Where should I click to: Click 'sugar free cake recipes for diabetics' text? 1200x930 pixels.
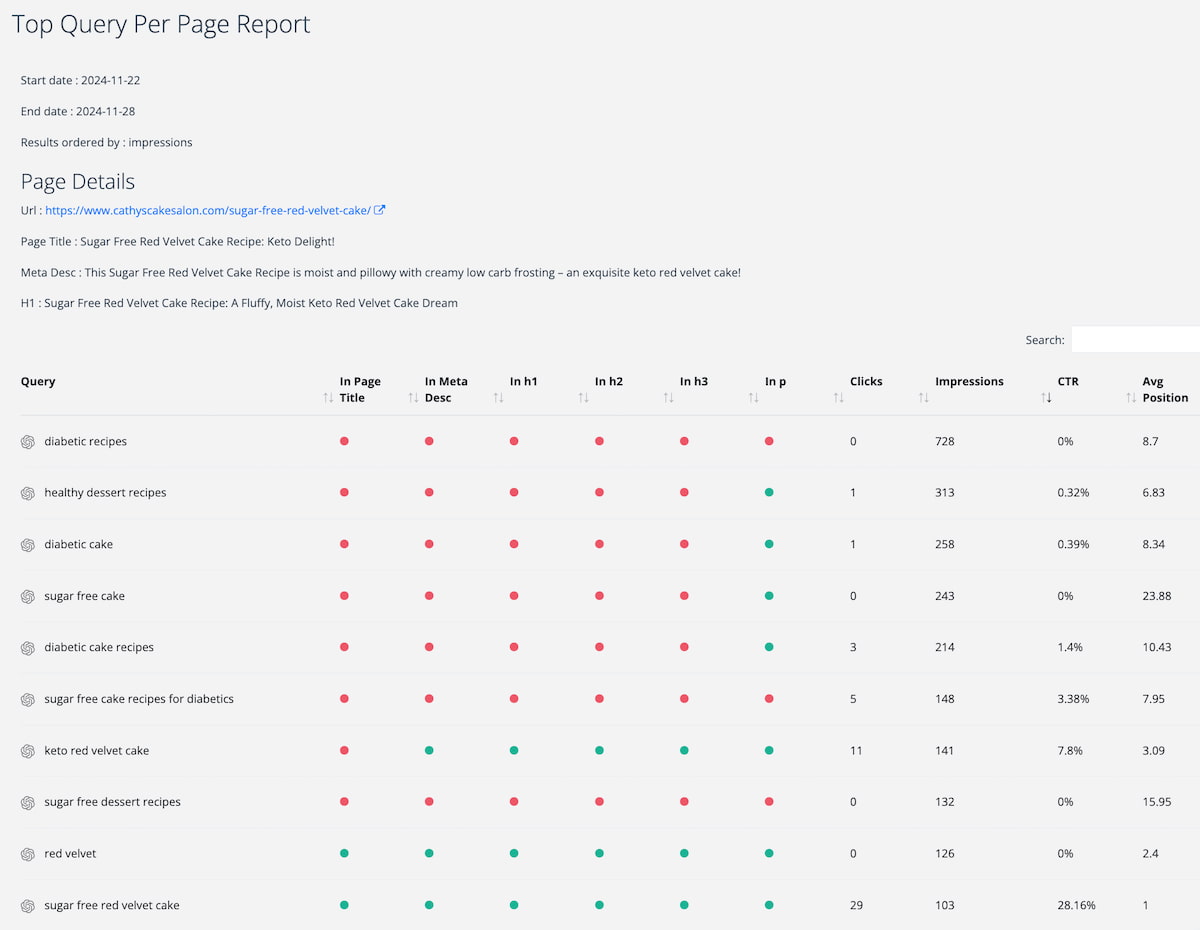pyautogui.click(x=139, y=700)
